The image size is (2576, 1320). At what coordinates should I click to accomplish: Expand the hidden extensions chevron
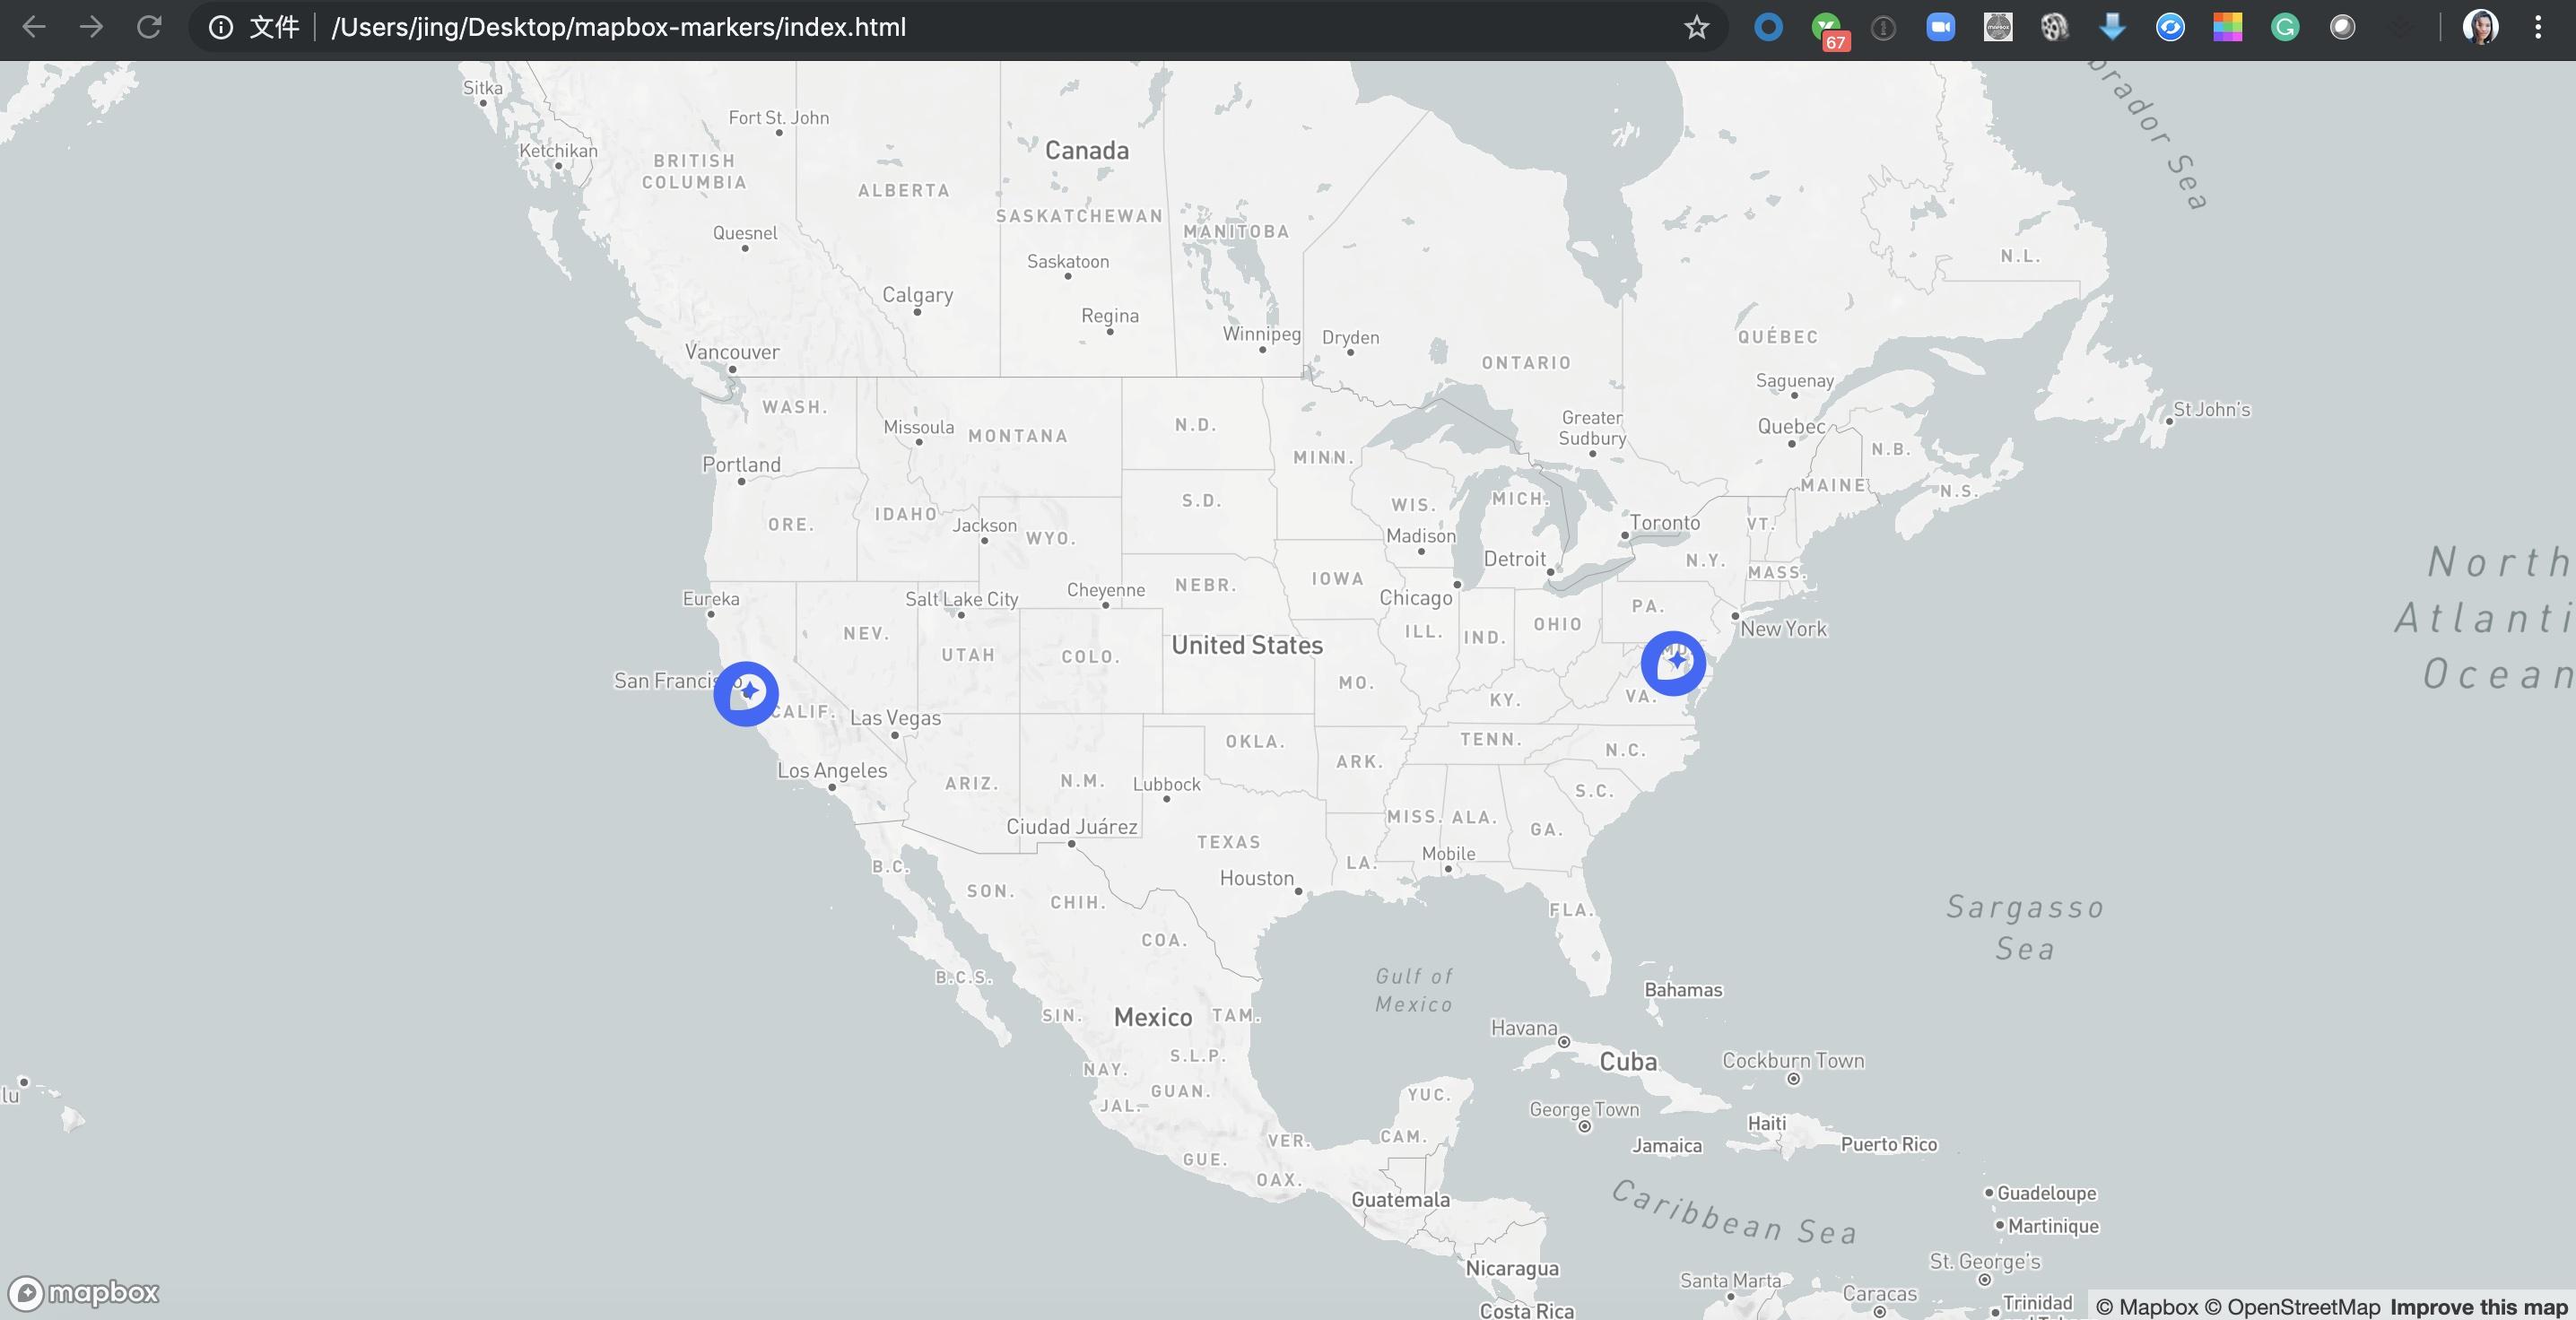click(2399, 27)
